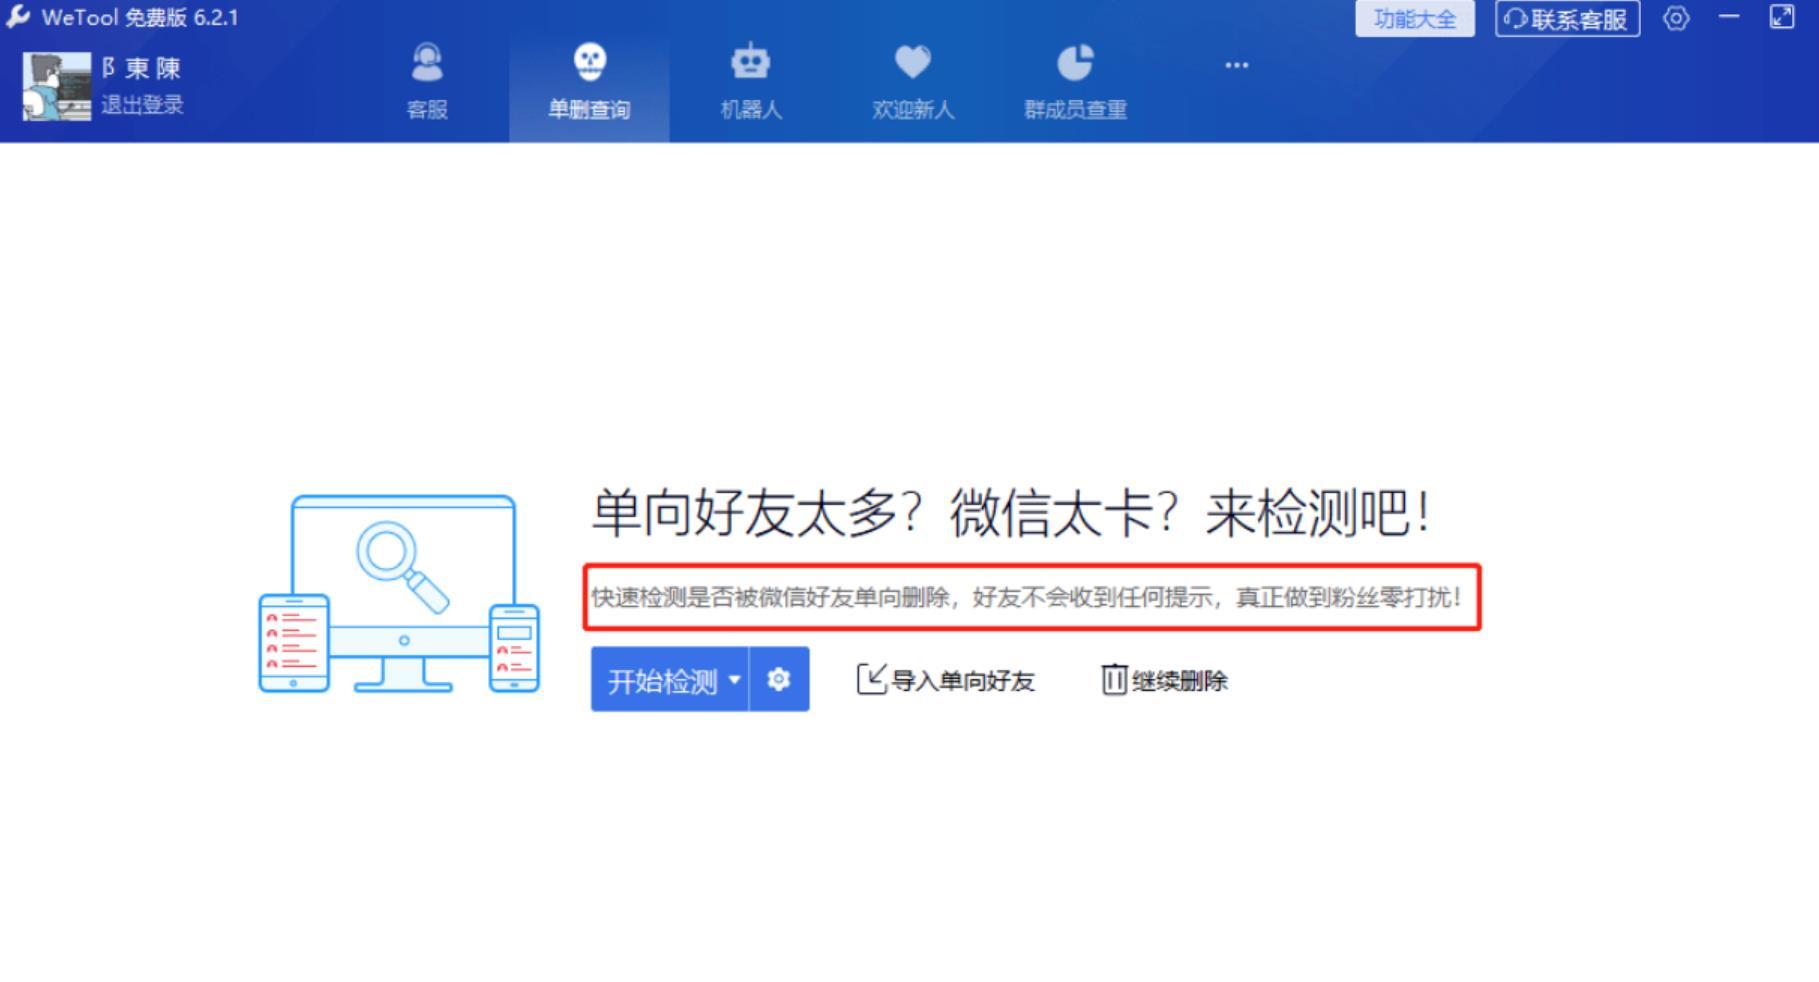Click the 联系客服 button
Screen dimensions: 1819x982
[x=1567, y=19]
